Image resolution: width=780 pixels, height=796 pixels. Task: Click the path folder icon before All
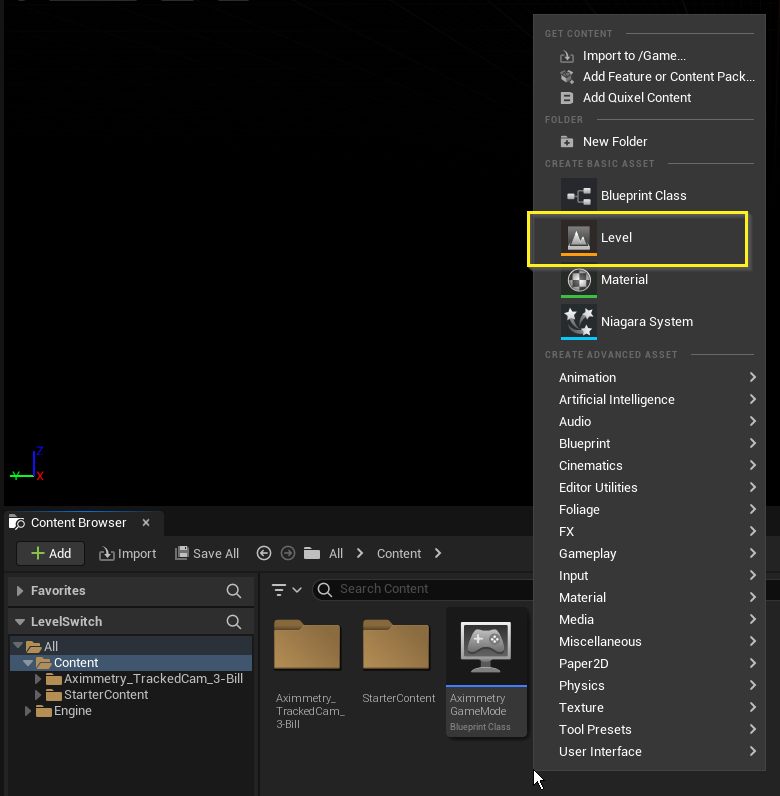[312, 553]
